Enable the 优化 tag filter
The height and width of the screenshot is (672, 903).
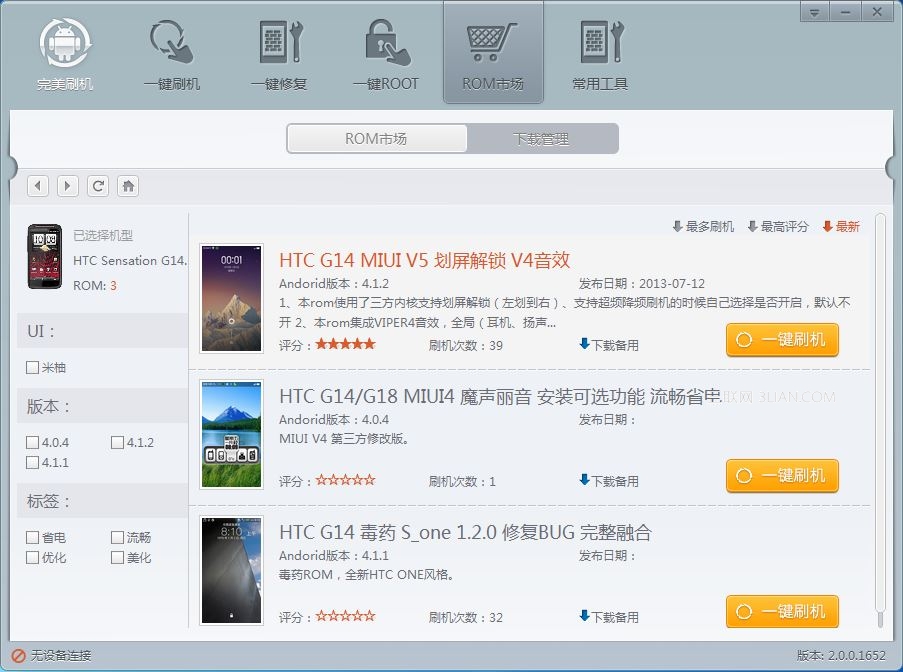point(32,557)
